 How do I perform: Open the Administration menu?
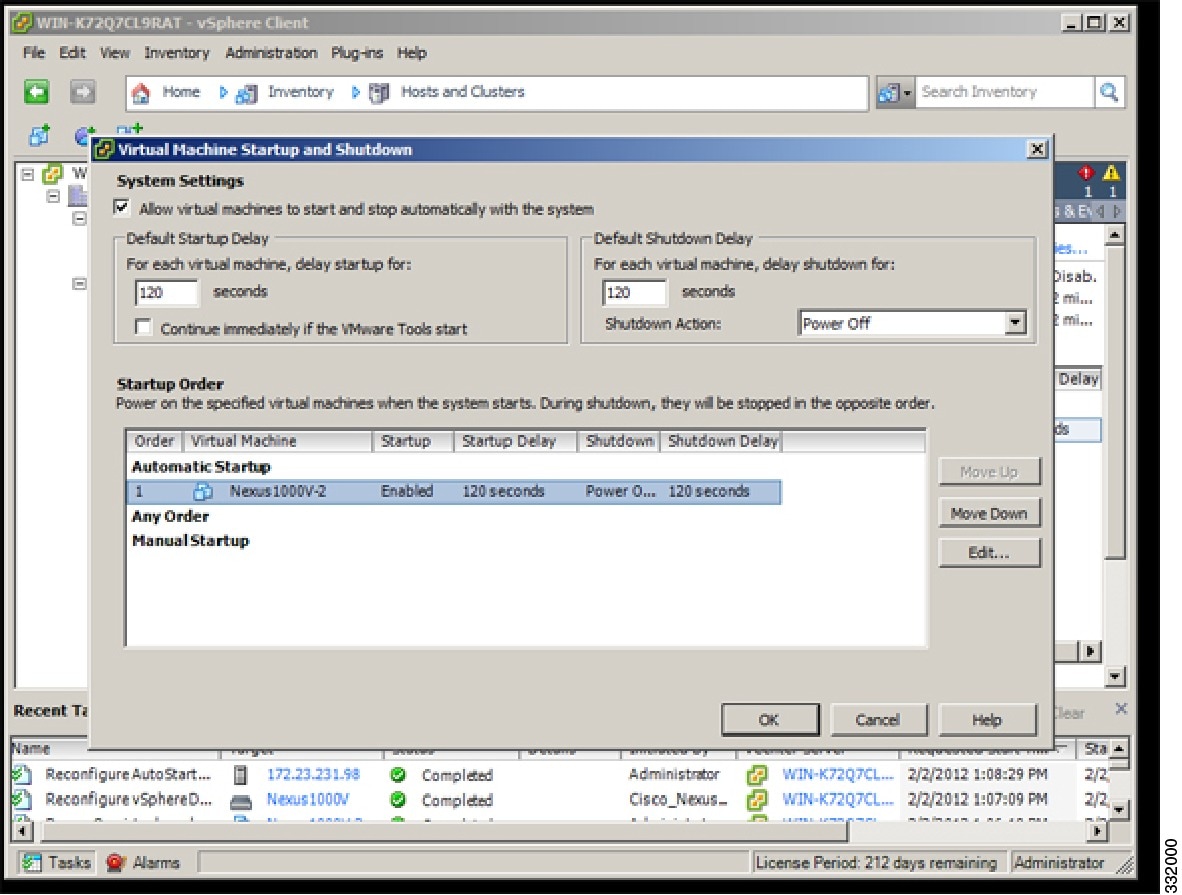271,53
